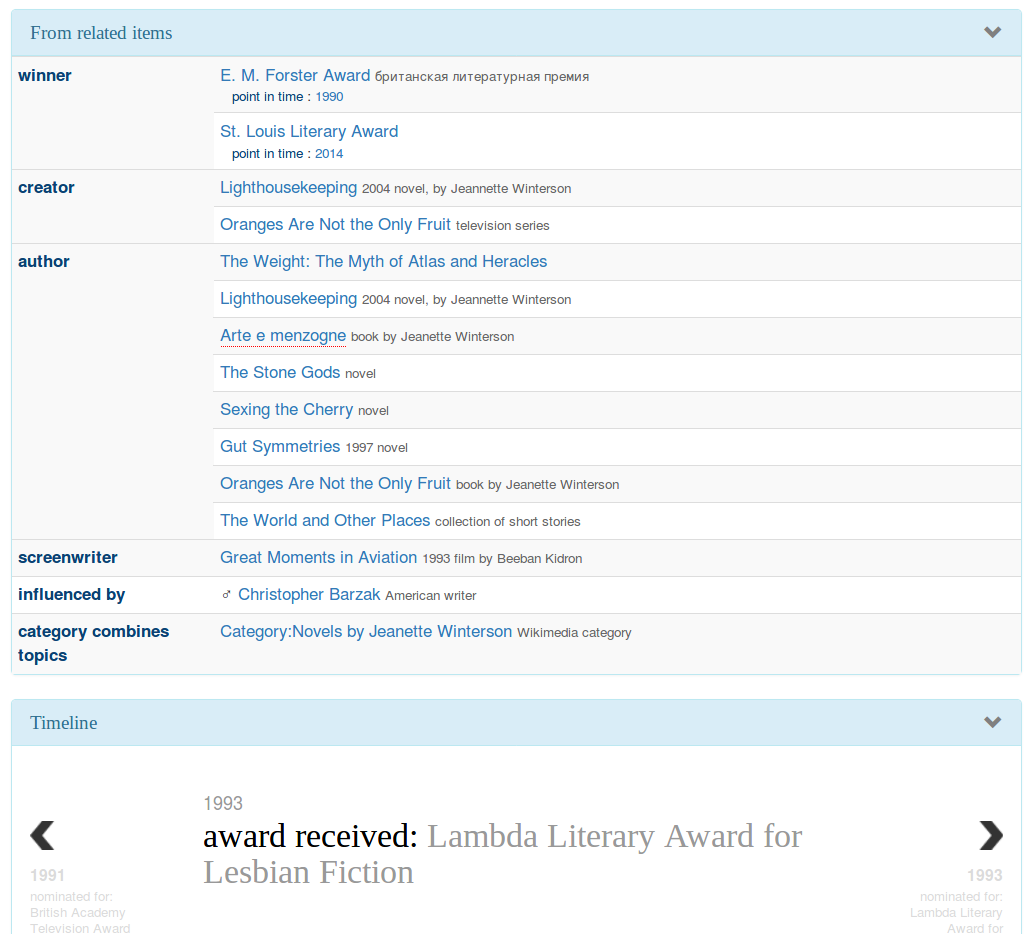Screen dimensions: 1034x934
Task: Click point in time label under E. M. Forster Award
Action: [271, 96]
